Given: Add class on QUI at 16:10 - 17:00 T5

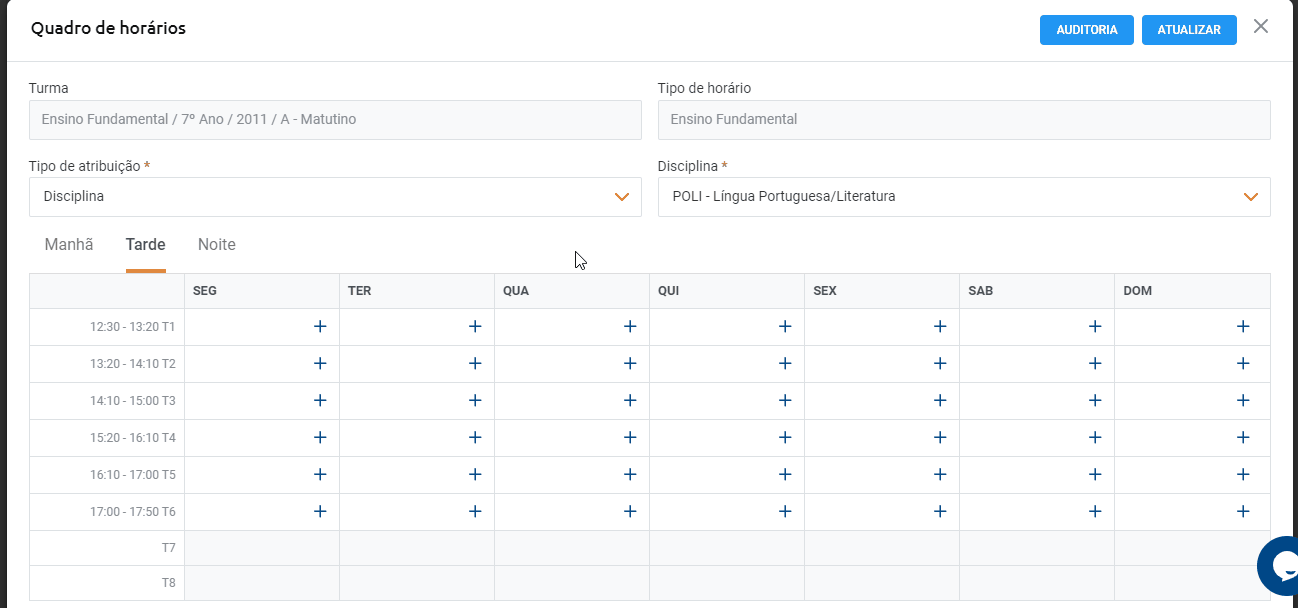Looking at the screenshot, I should (785, 474).
